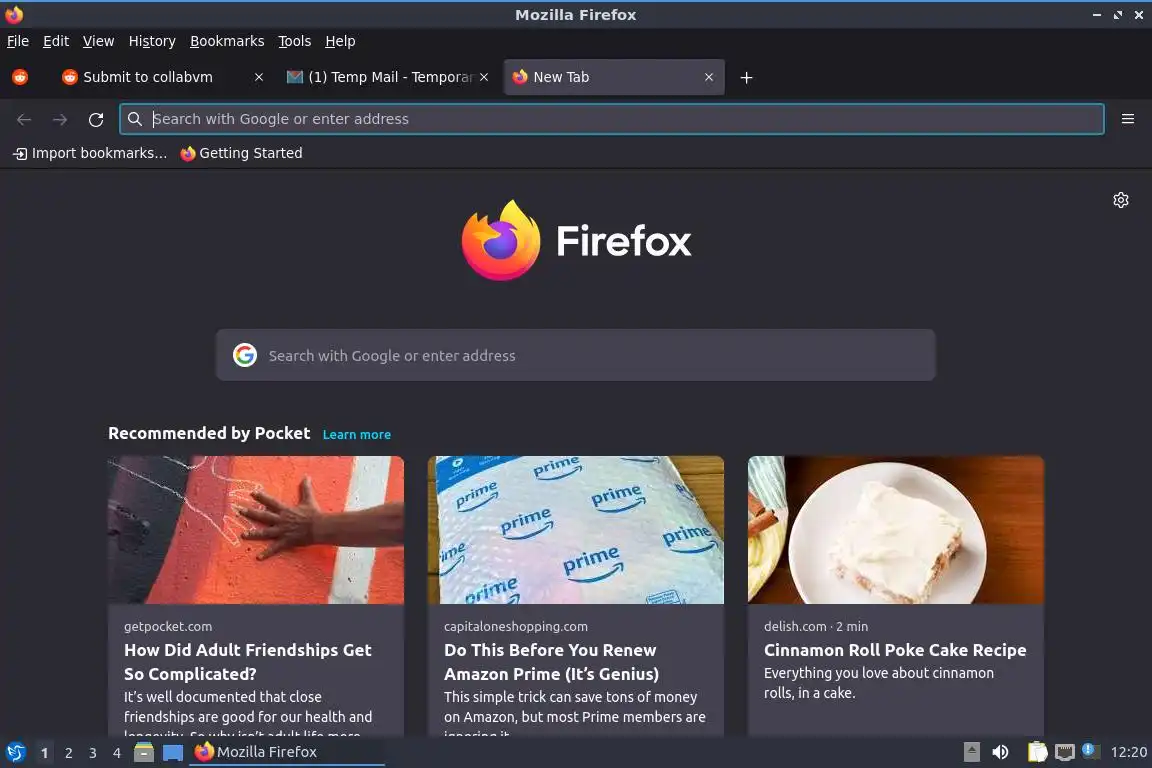This screenshot has height=768, width=1152.
Task: Select Mozilla Firefox taskbar window button
Action: point(287,752)
